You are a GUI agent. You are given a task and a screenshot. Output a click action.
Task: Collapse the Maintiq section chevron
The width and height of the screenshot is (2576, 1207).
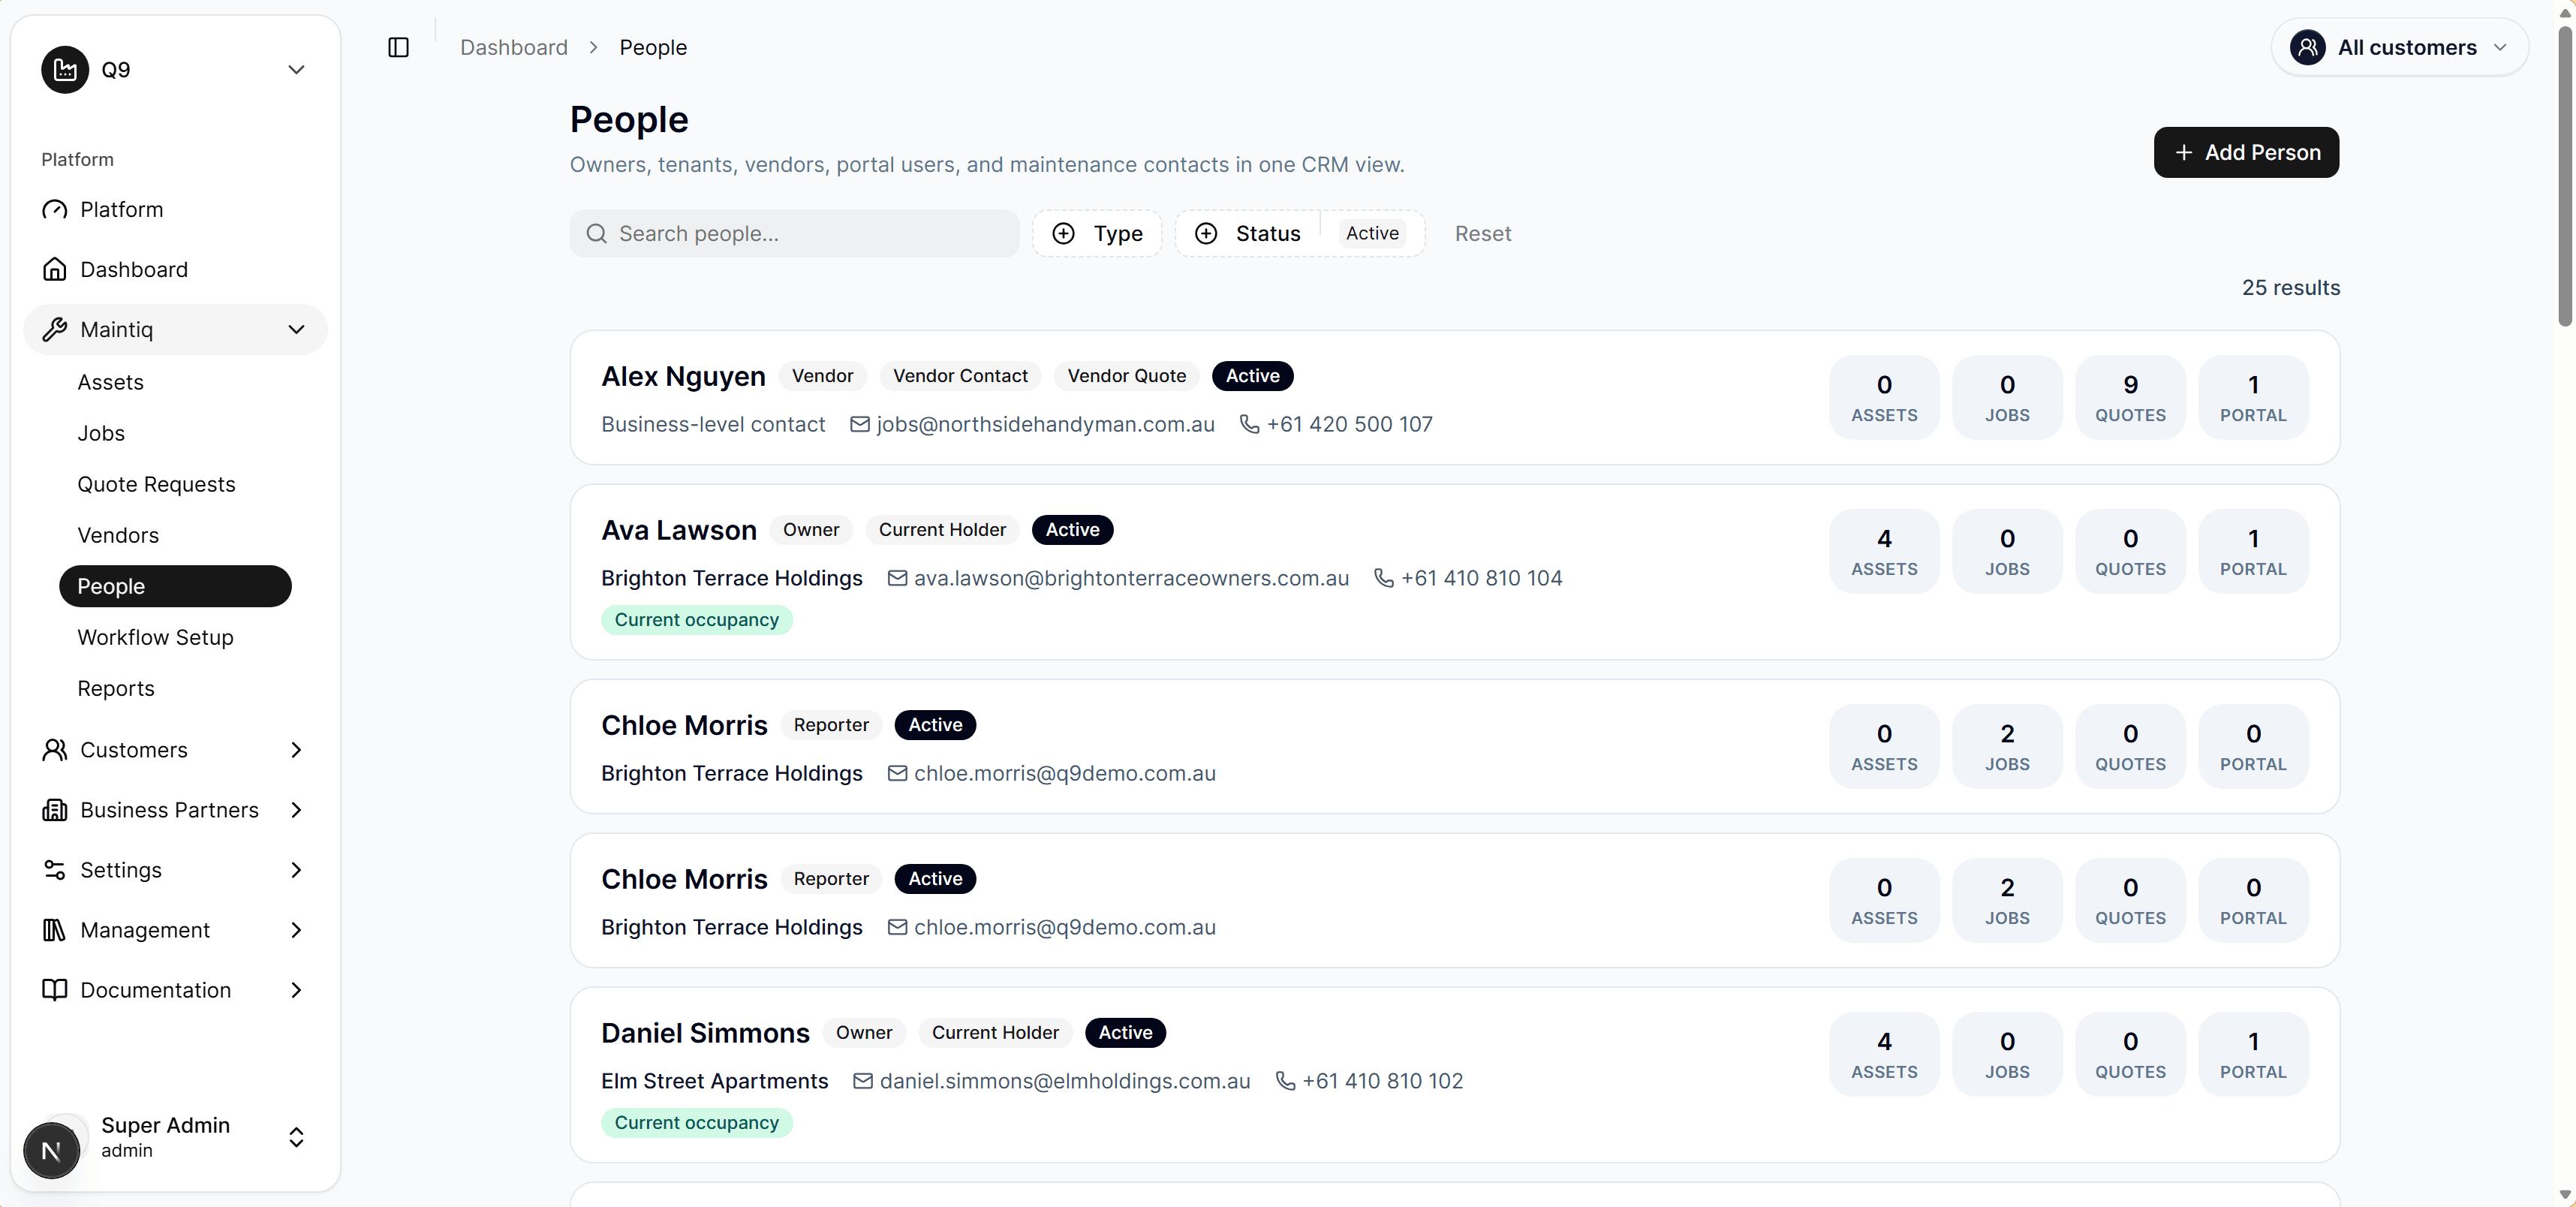pos(296,329)
